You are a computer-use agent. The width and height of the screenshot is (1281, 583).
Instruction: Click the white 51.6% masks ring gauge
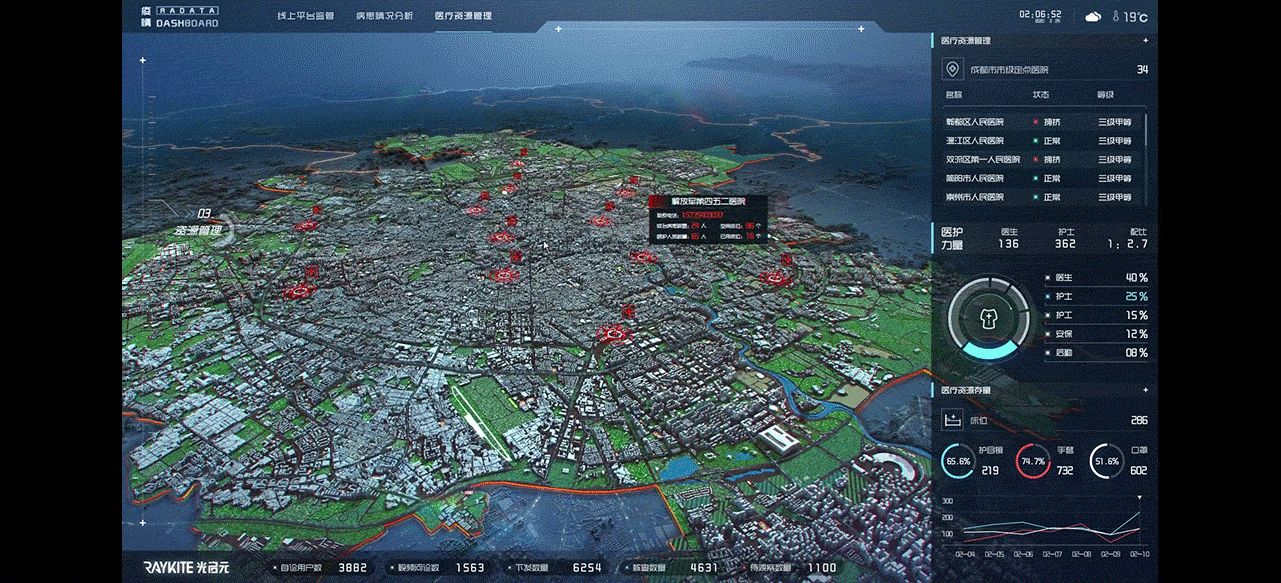pos(1106,461)
